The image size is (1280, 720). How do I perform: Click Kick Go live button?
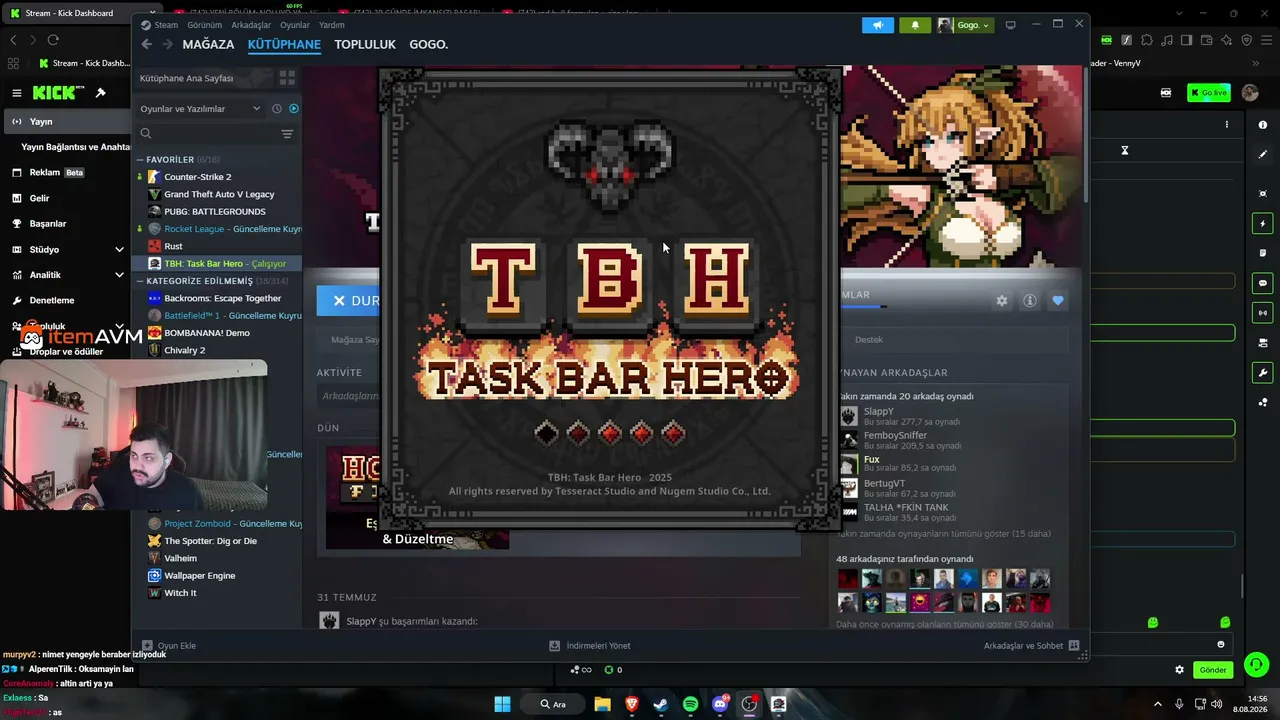[1209, 93]
